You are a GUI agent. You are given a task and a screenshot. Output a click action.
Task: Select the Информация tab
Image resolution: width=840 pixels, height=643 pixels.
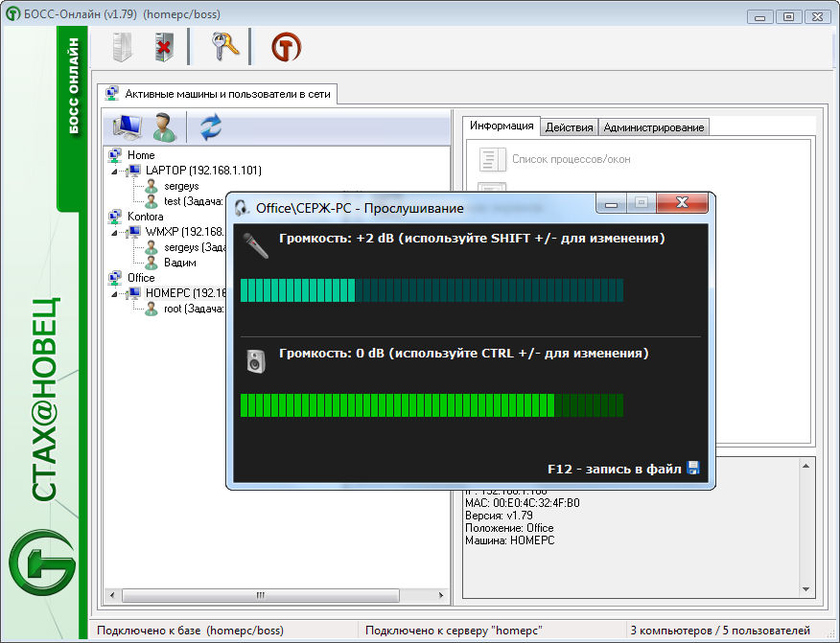(502, 126)
